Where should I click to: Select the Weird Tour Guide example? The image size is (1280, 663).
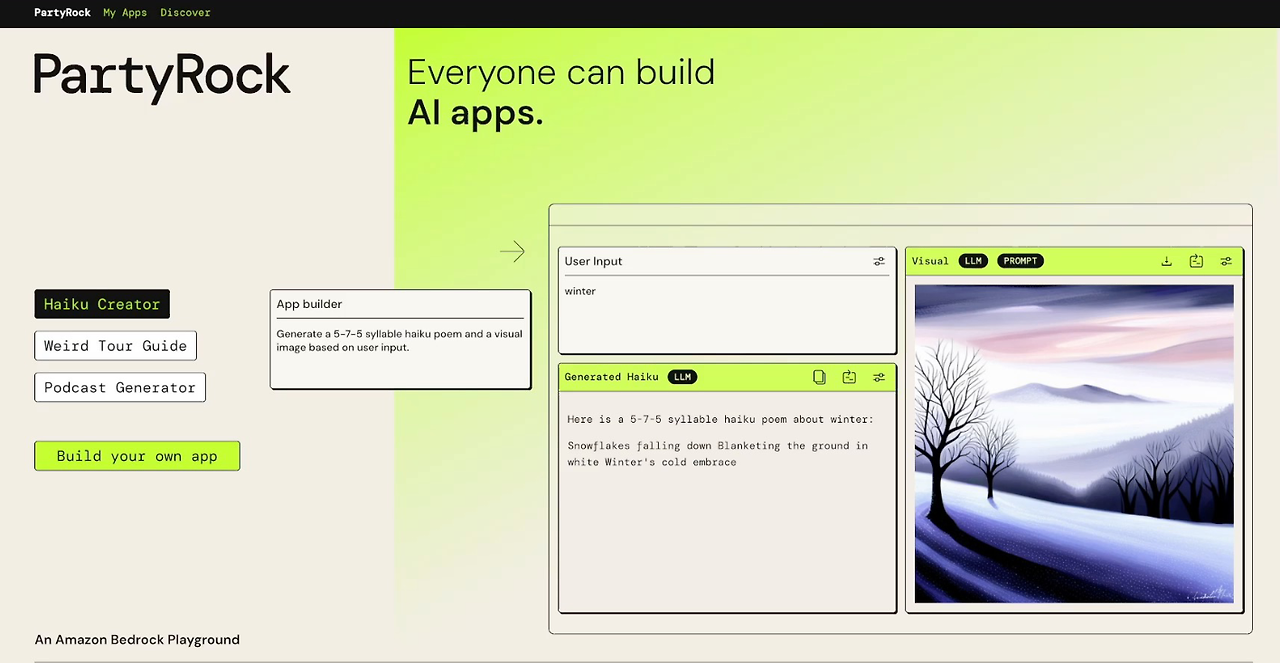click(x=116, y=346)
